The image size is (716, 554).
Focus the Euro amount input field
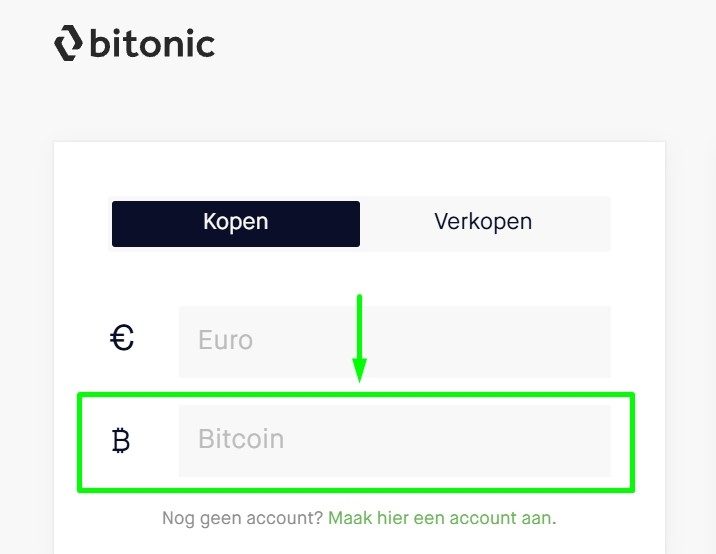click(x=394, y=341)
